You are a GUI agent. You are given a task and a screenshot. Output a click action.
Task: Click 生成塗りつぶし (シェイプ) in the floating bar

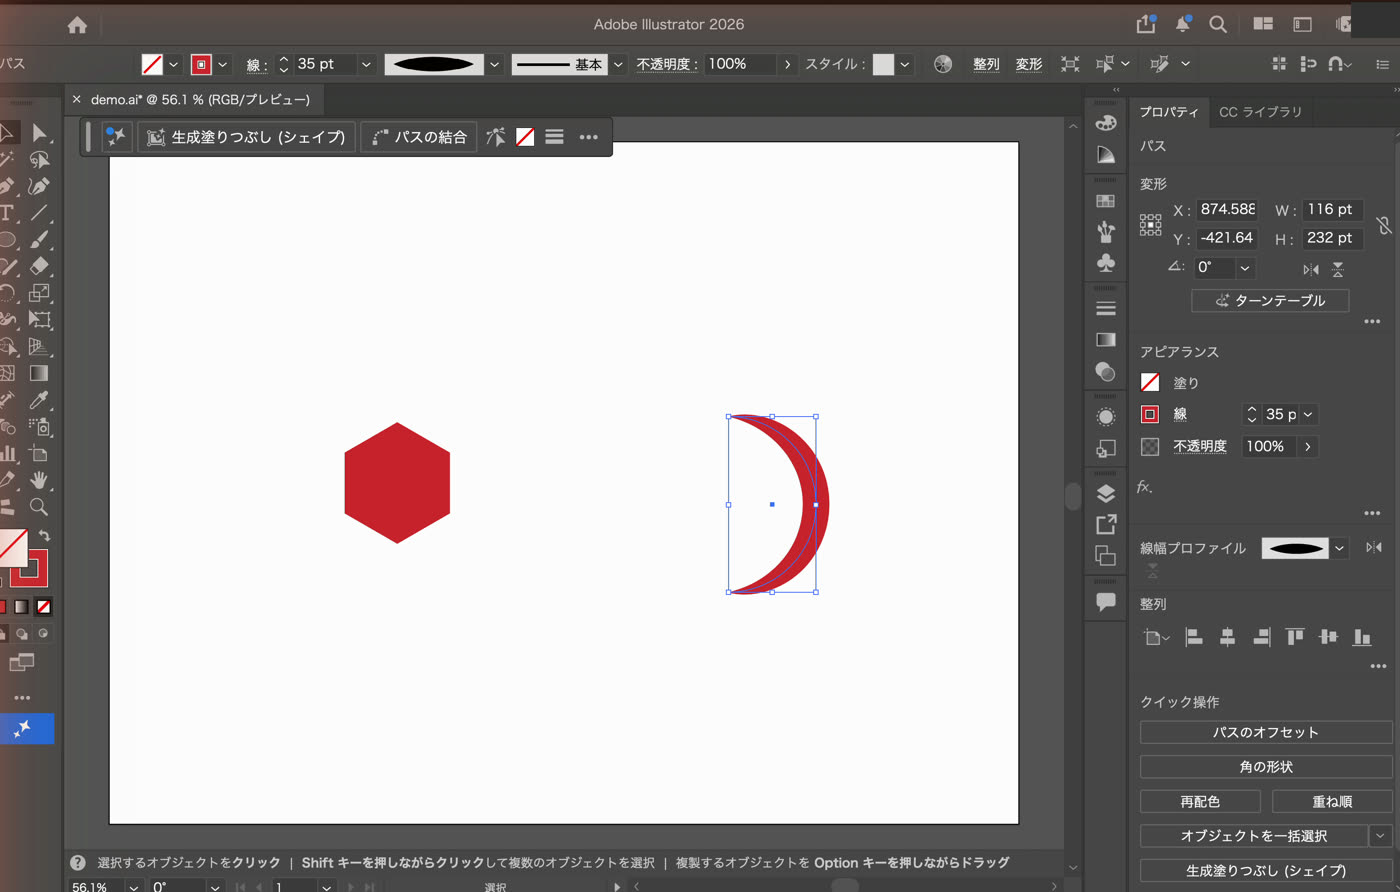tap(247, 137)
